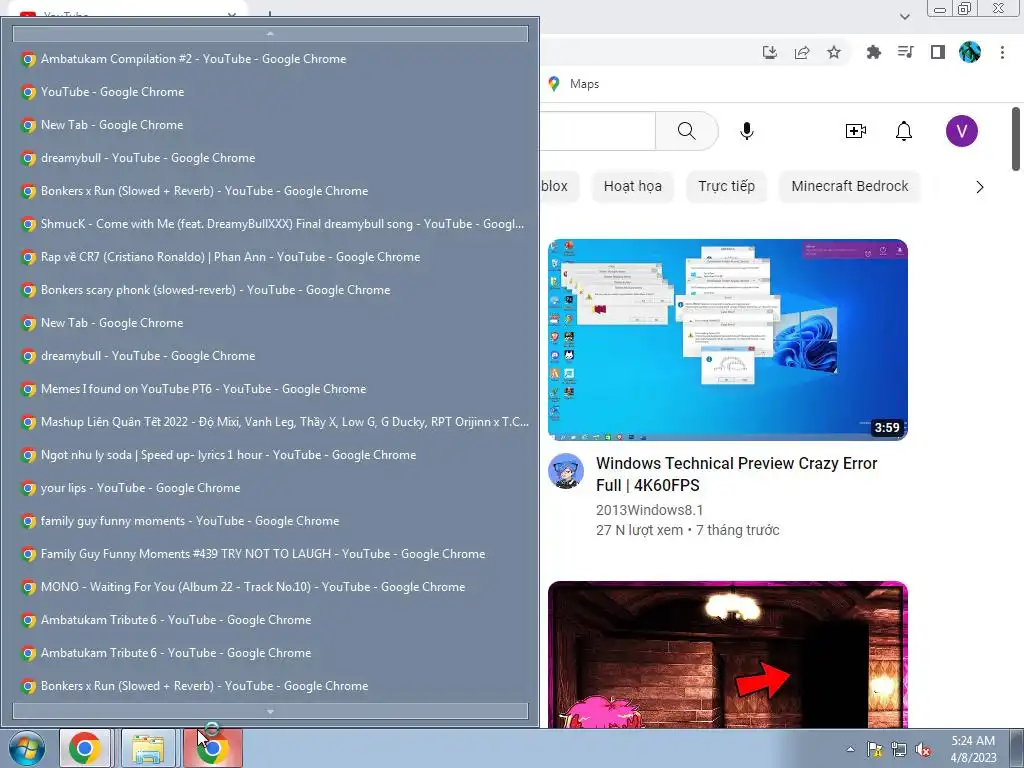Open Chrome extensions puzzle icon
The height and width of the screenshot is (768, 1024).
coord(873,52)
